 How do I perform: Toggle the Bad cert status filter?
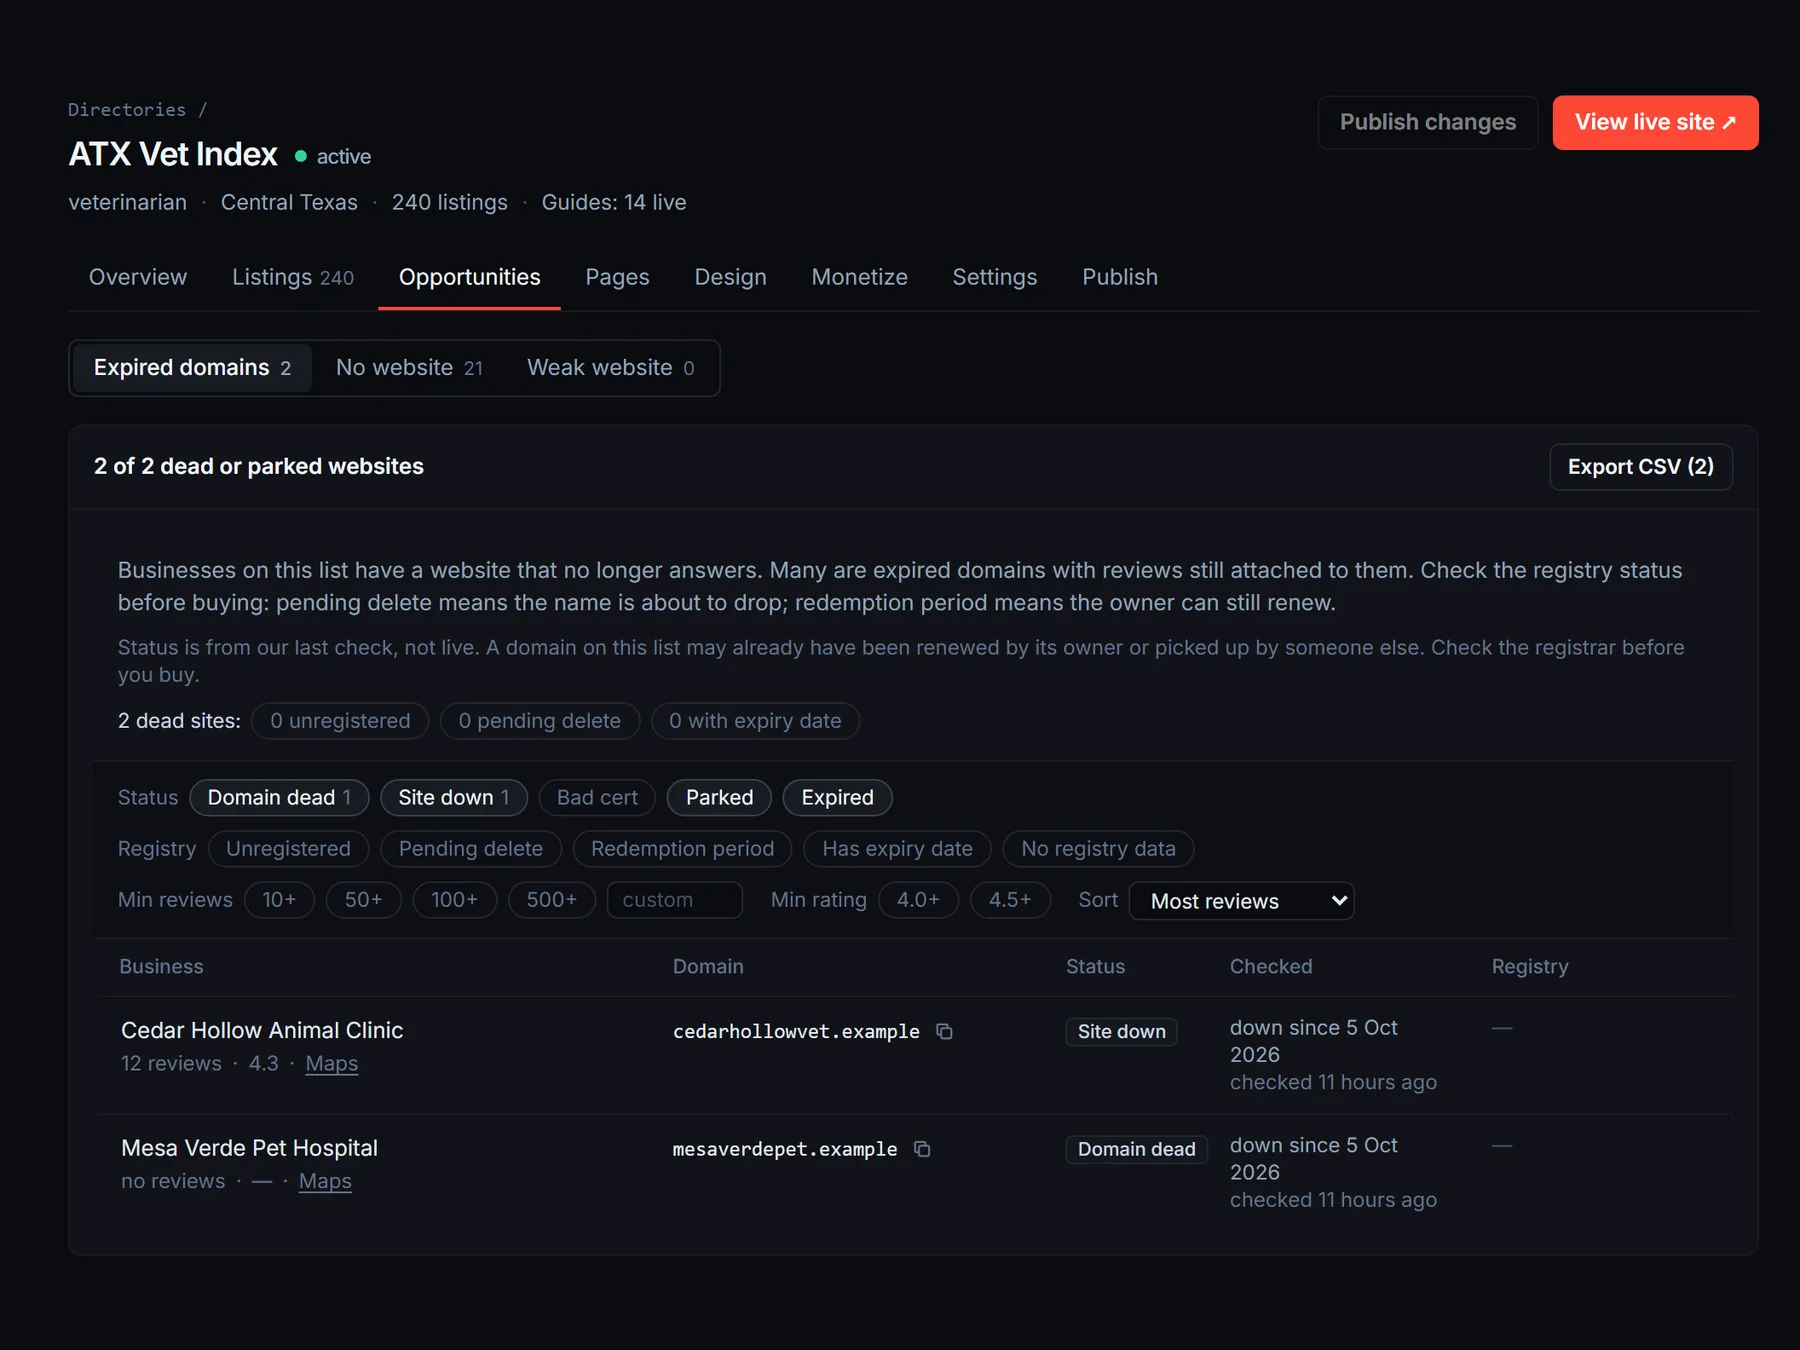point(597,797)
